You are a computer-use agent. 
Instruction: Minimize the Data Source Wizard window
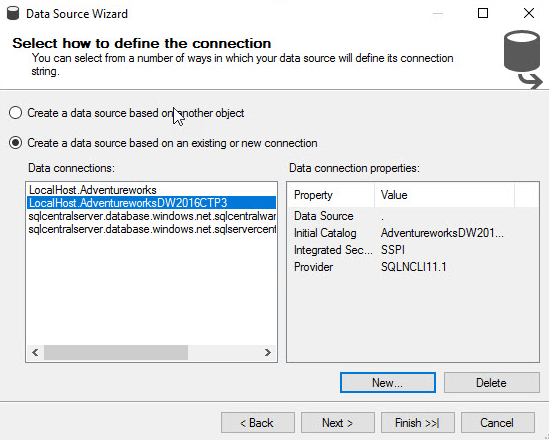click(438, 13)
